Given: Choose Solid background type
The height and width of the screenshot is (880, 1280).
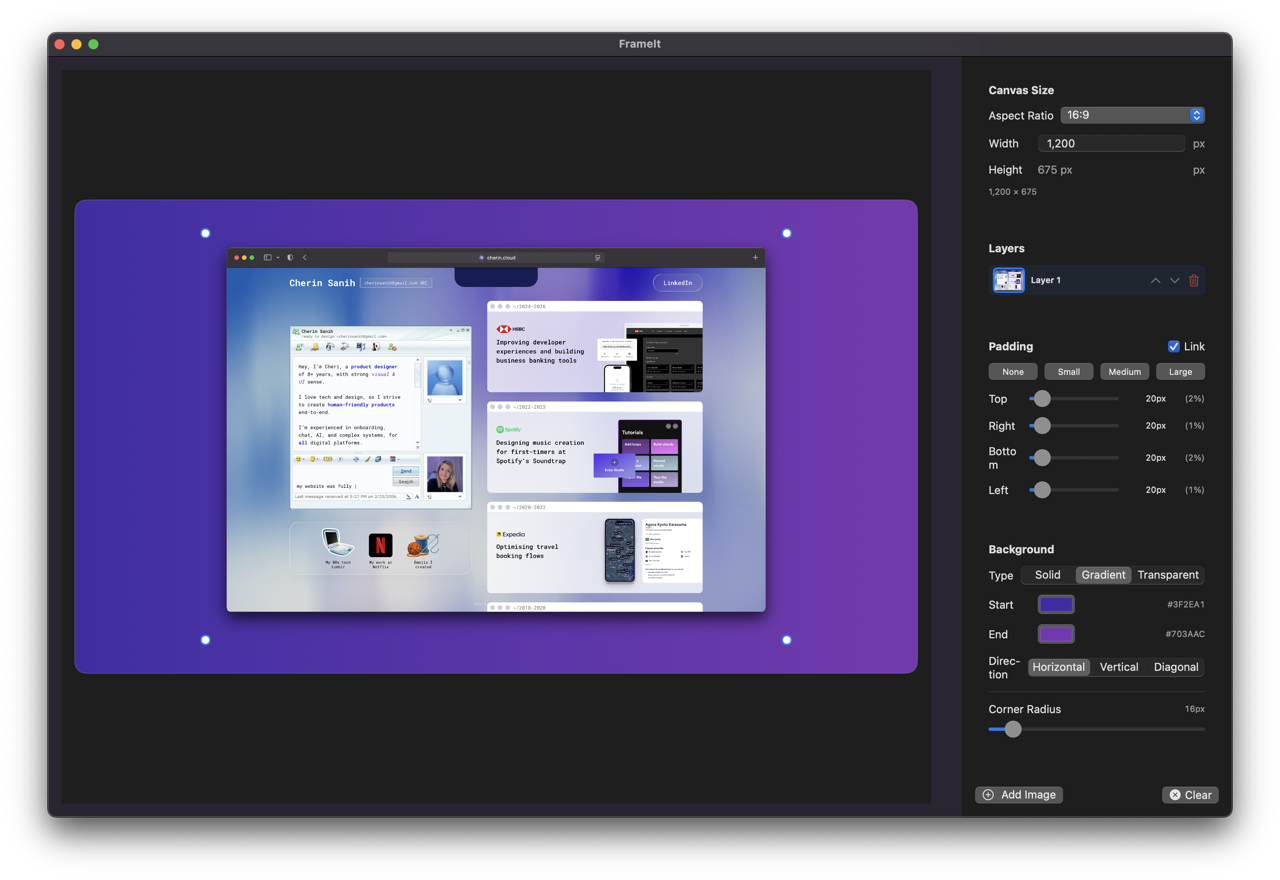Looking at the screenshot, I should point(1048,575).
